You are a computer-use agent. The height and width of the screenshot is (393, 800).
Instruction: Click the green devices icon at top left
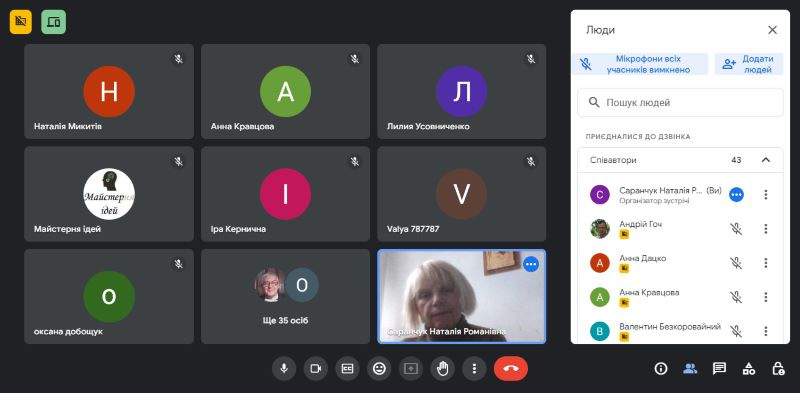54,22
